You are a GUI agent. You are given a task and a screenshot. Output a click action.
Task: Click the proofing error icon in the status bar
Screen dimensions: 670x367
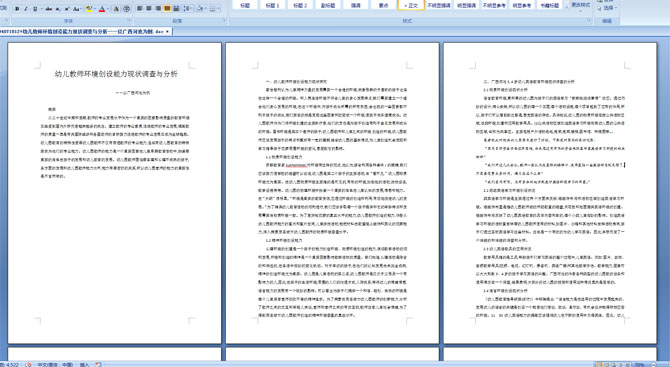click(28, 364)
